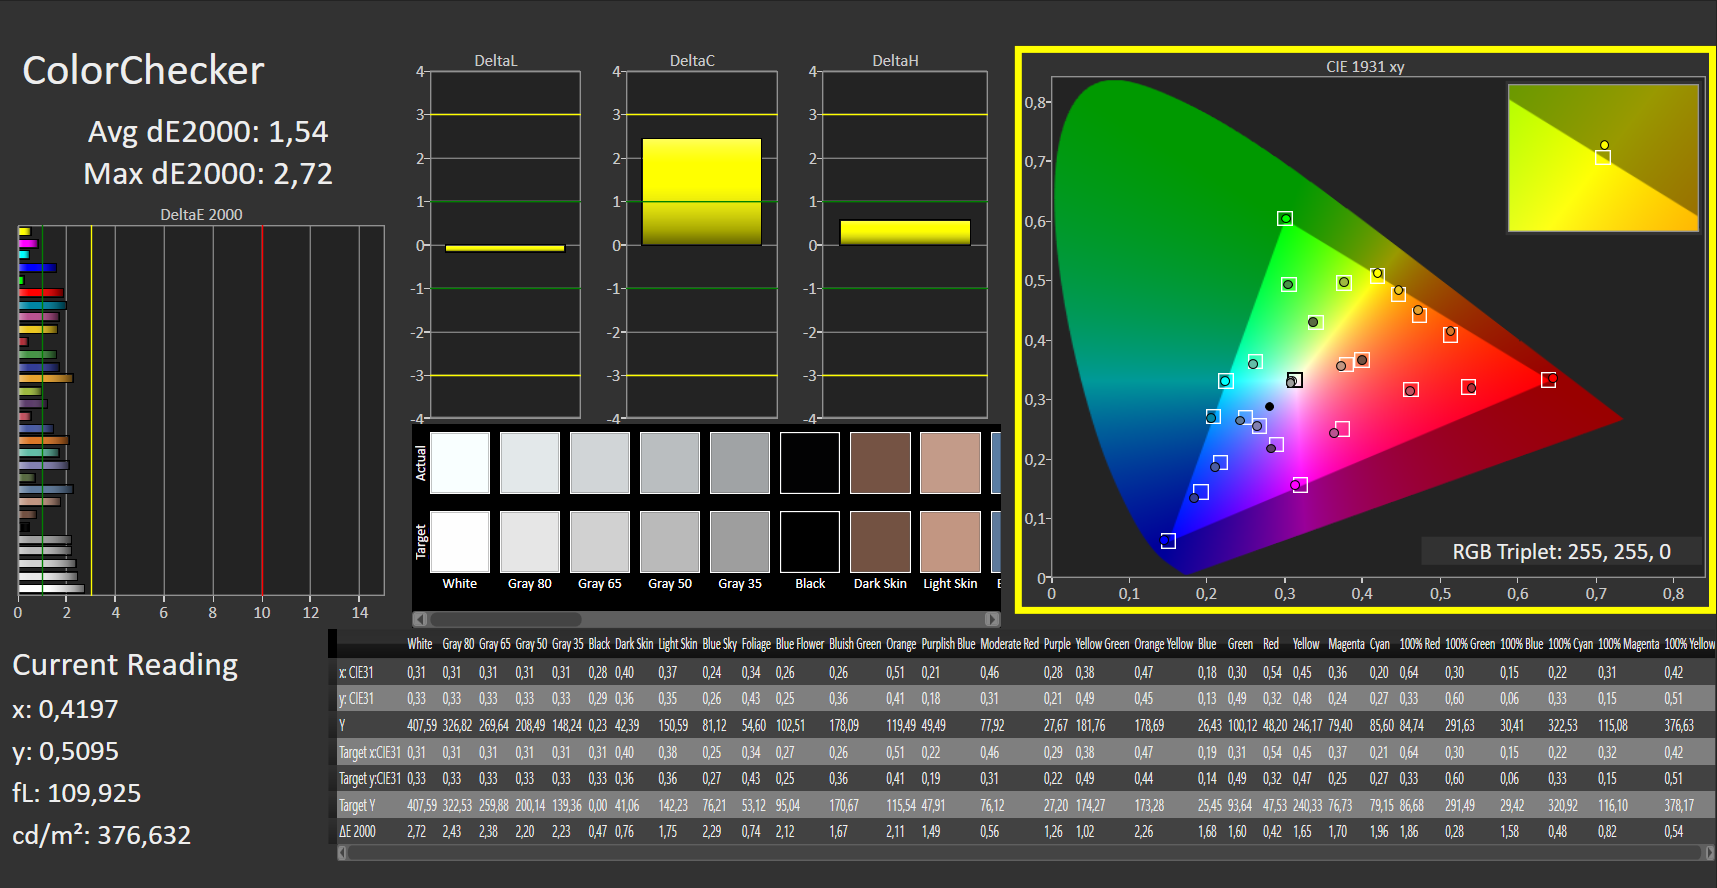
Task: Click the Gray 35 label under swatches
Action: [x=740, y=583]
